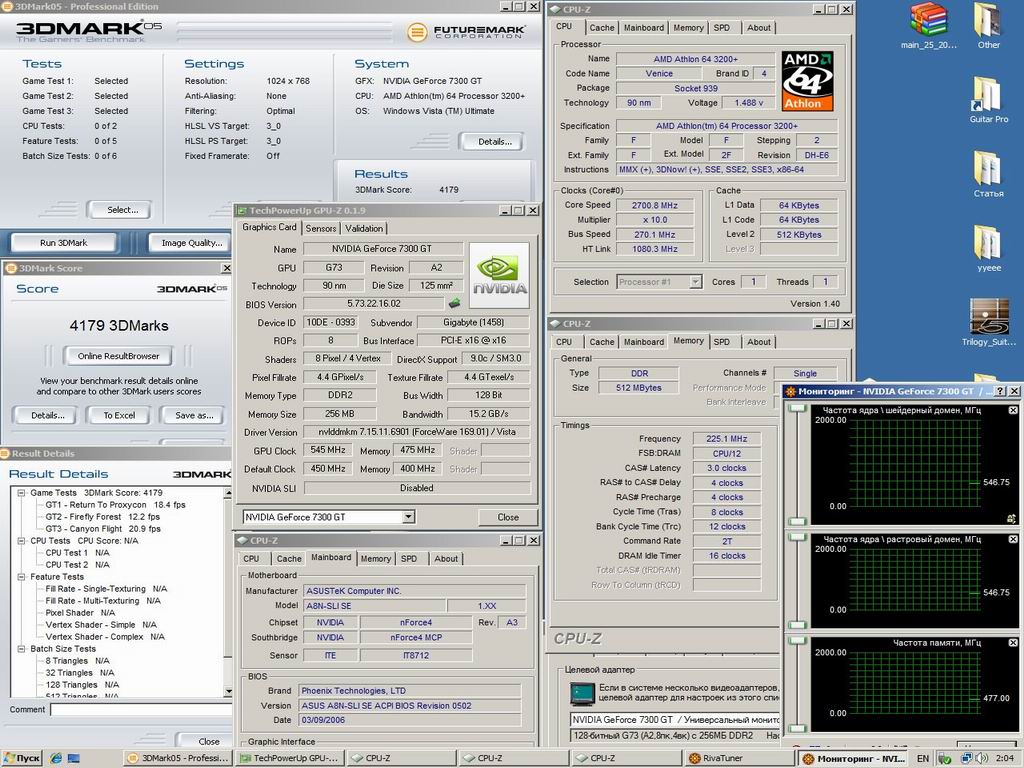This screenshot has width=1024, height=768.
Task: Open the Trilogy_Suit desktop icon
Action: click(988, 323)
